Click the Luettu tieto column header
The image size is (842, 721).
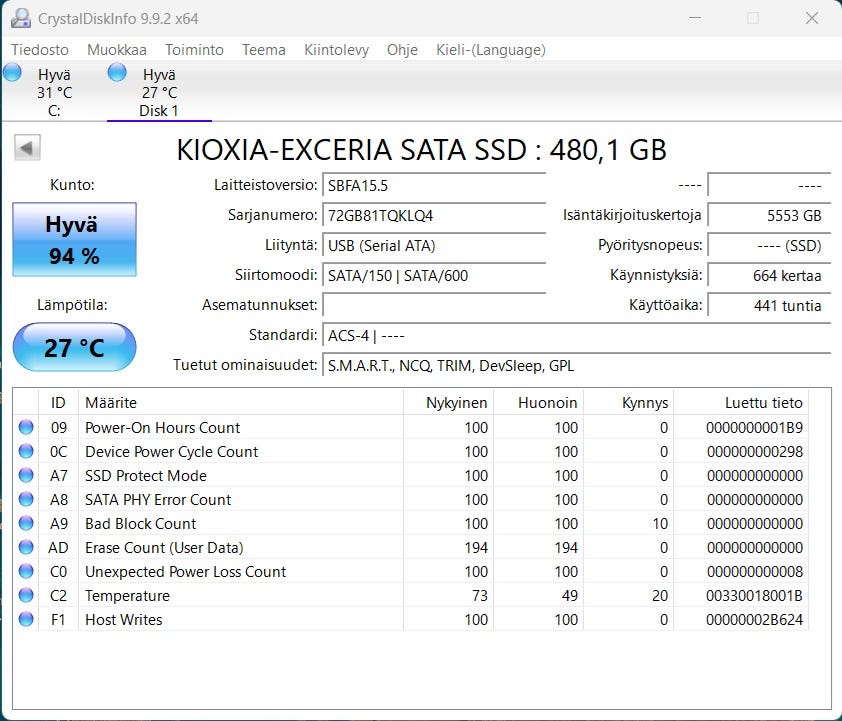(x=741, y=403)
